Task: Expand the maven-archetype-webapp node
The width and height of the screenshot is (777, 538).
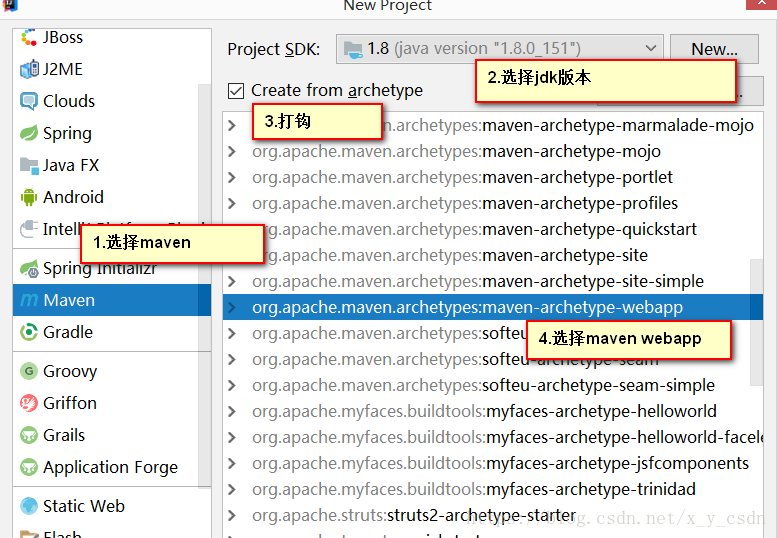Action: point(232,308)
